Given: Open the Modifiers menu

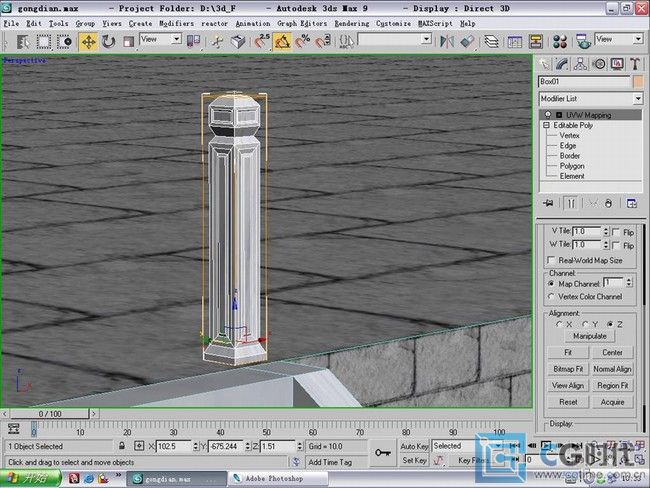Looking at the screenshot, I should pos(176,24).
